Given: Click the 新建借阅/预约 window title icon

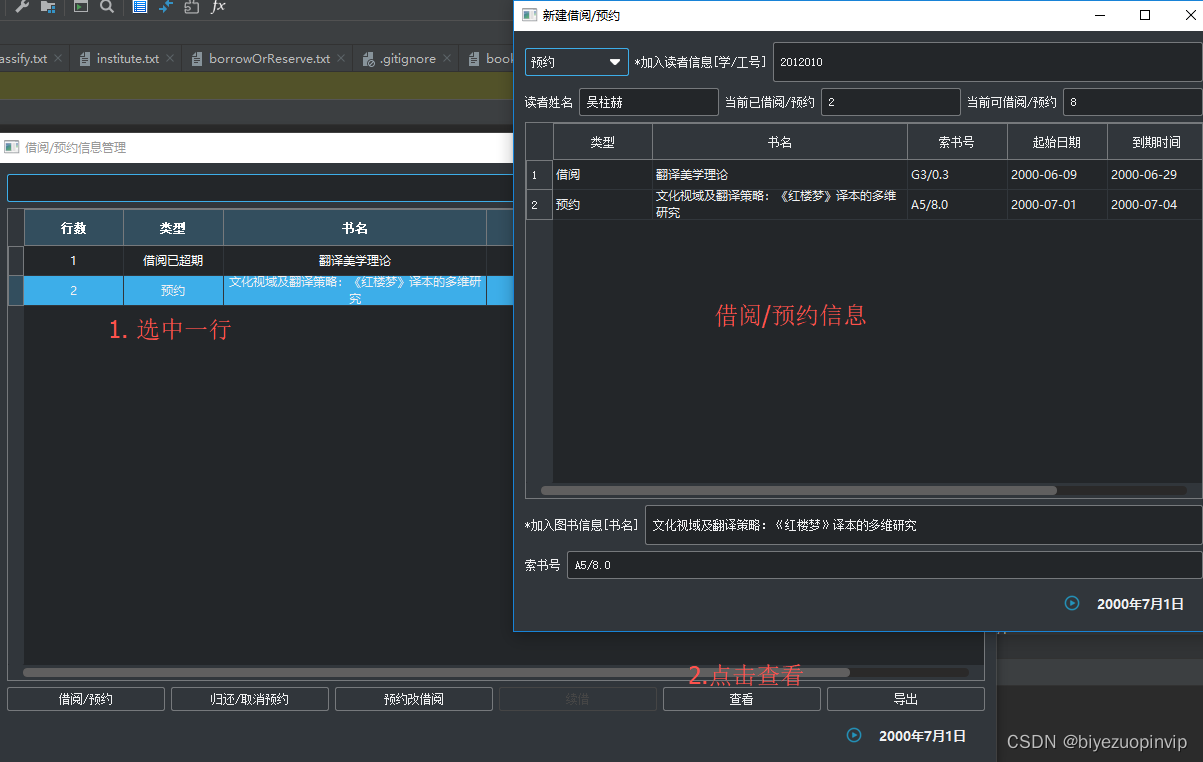Looking at the screenshot, I should [529, 15].
